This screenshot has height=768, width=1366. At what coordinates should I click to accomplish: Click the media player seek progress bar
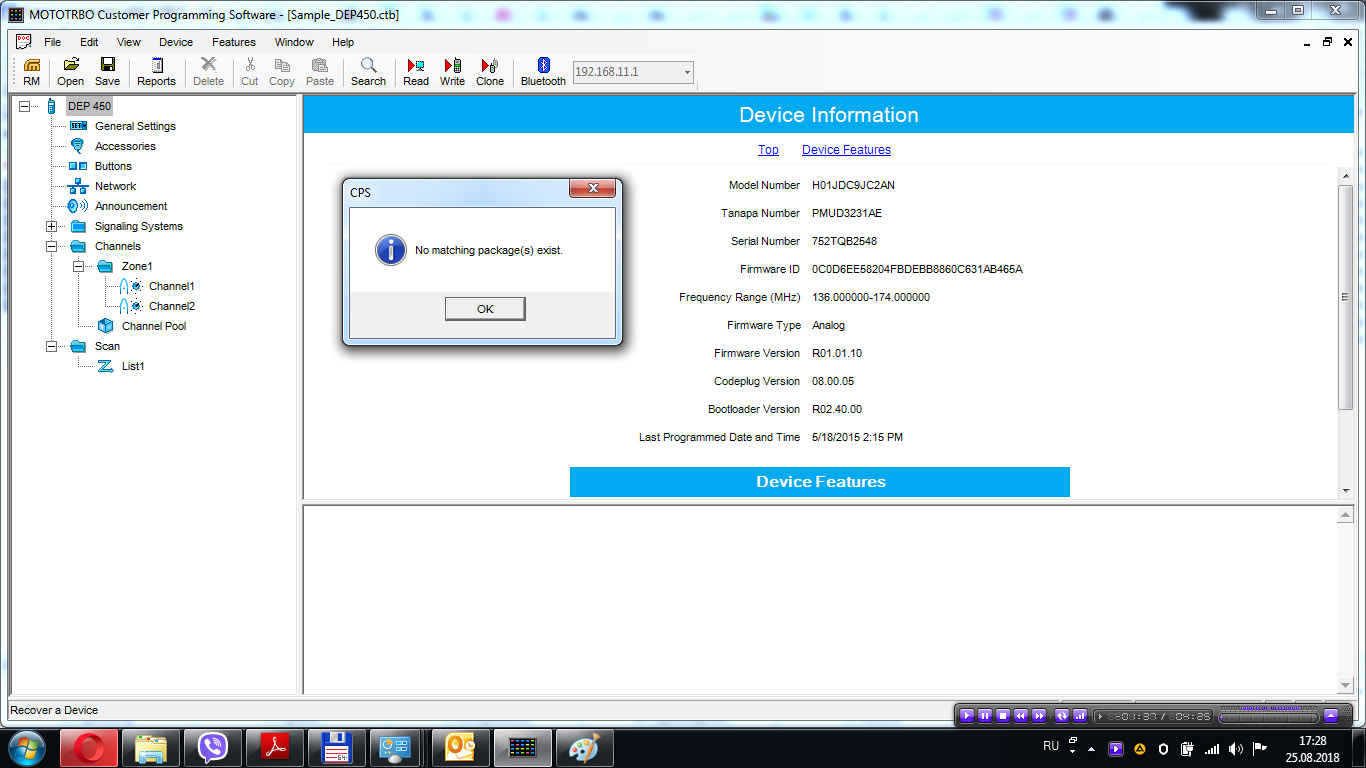[1267, 717]
